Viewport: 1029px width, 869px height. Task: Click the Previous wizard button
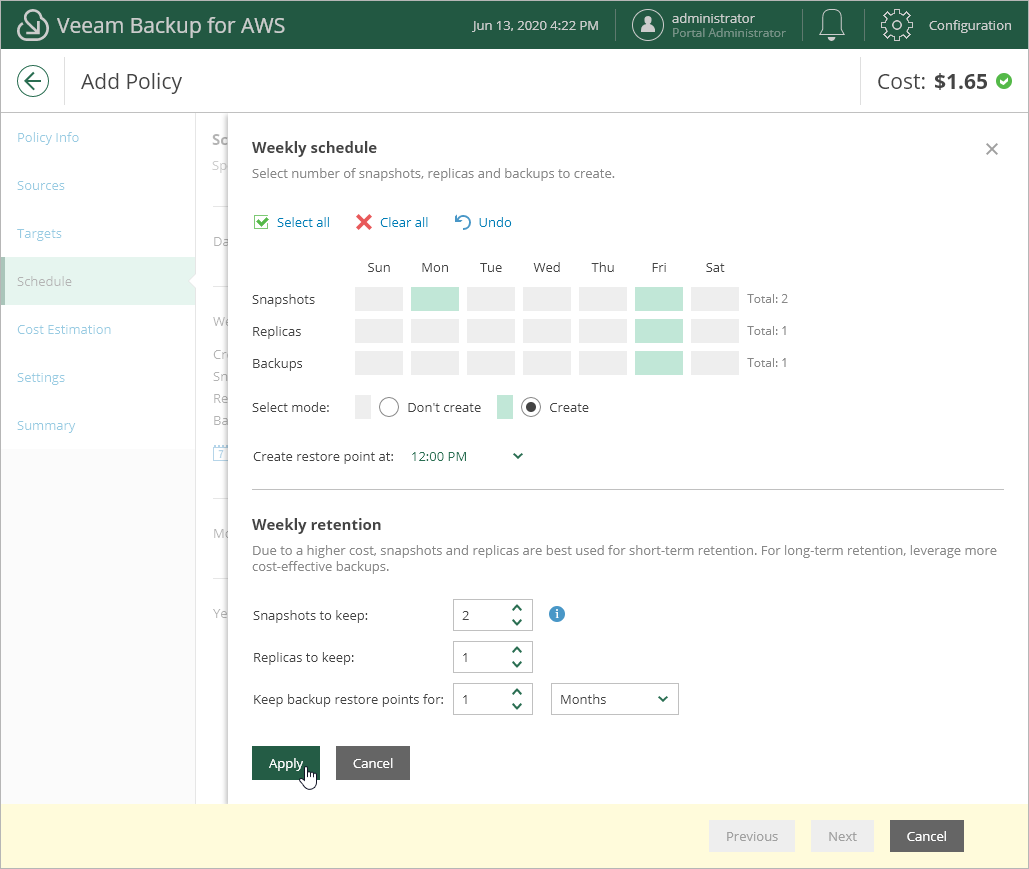752,836
